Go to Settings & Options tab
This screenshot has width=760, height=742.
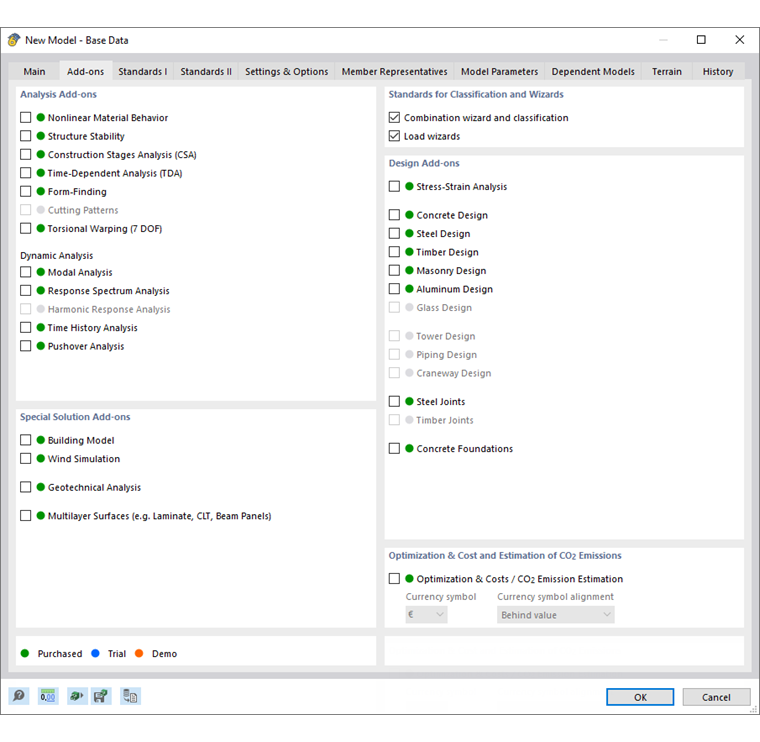pos(286,71)
